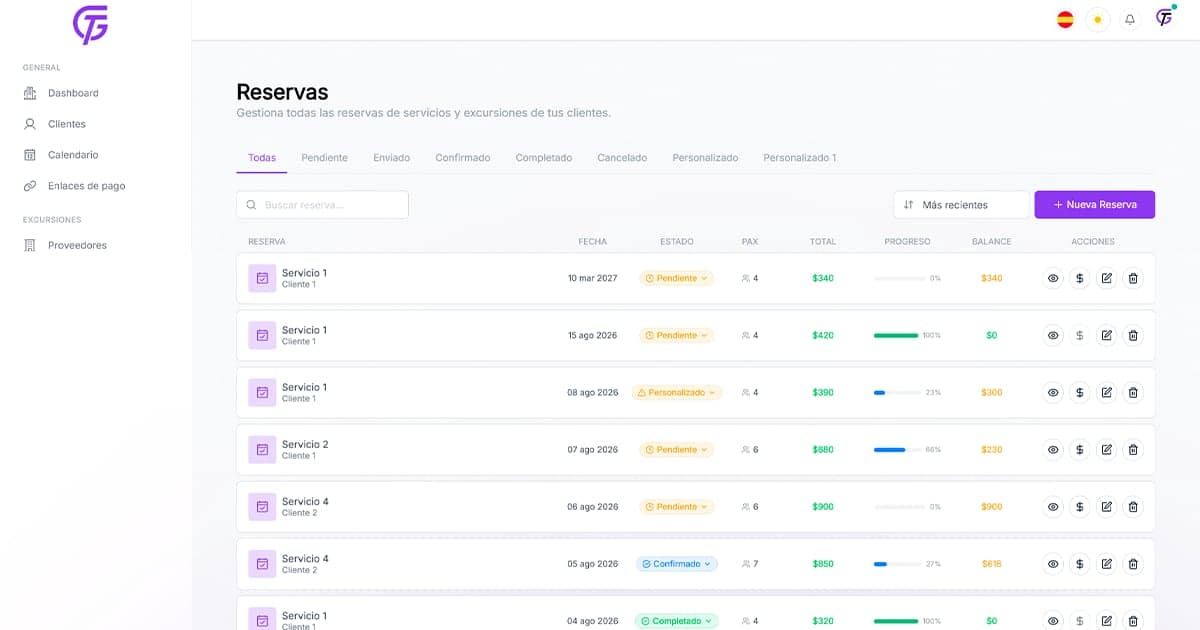
Task: Open the Confirmado status dropdown on 05 ago 2026
Action: point(677,563)
